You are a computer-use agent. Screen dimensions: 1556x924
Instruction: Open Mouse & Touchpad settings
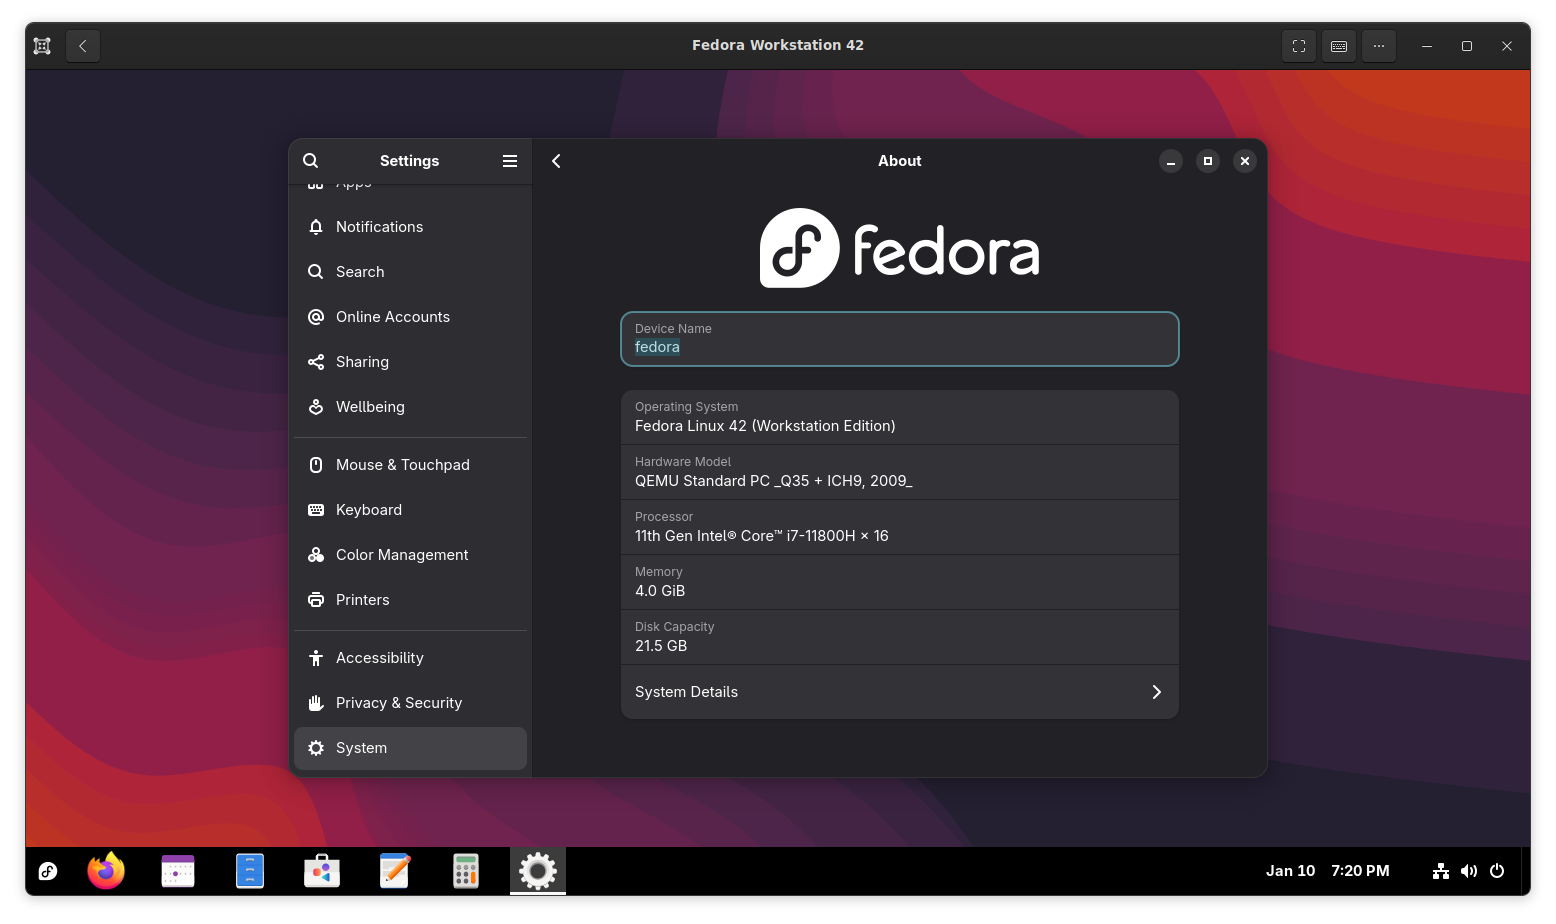pos(402,465)
